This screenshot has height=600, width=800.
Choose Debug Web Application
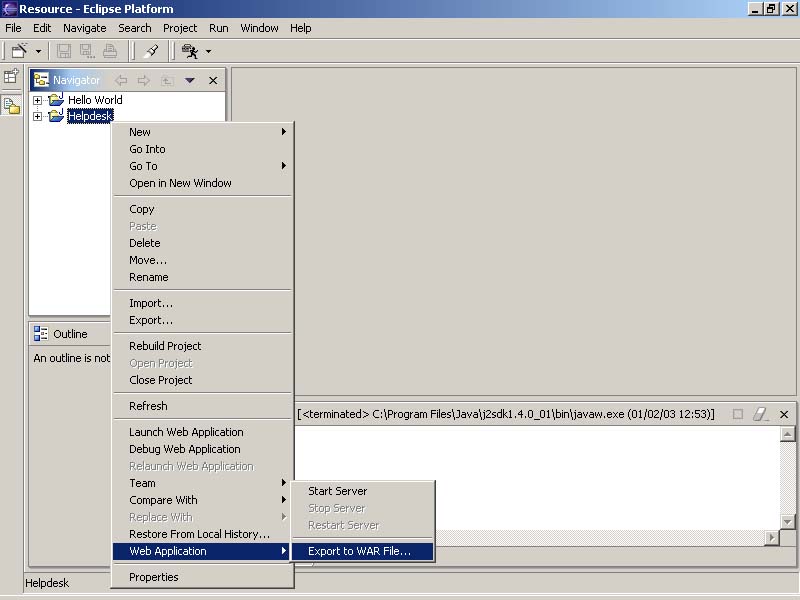[203, 449]
